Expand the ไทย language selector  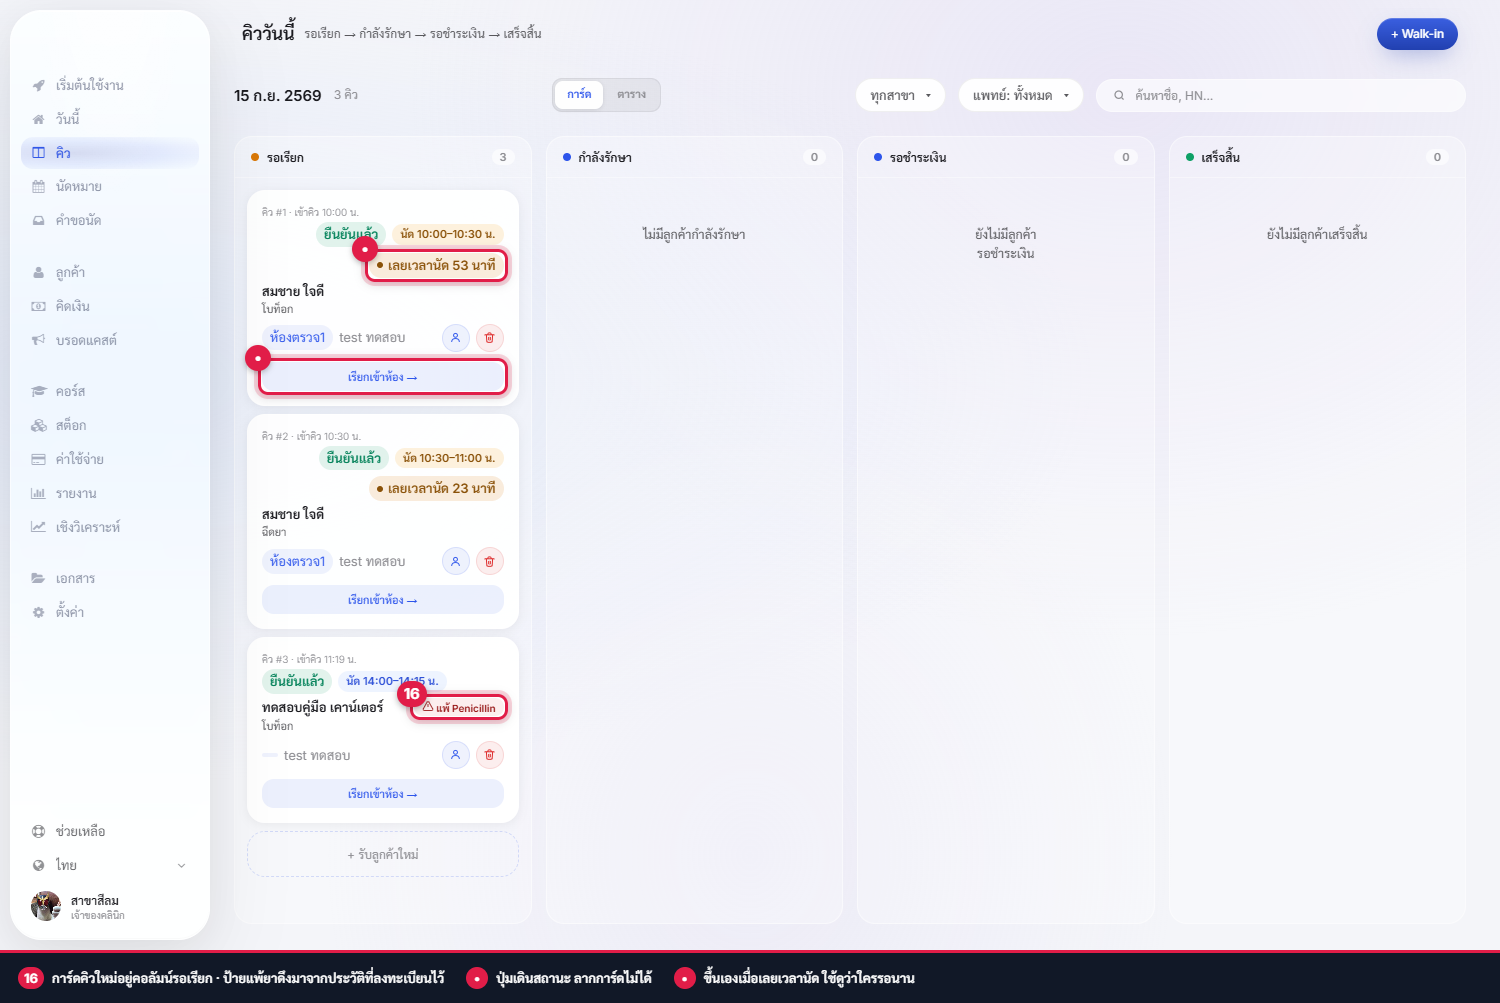point(109,866)
